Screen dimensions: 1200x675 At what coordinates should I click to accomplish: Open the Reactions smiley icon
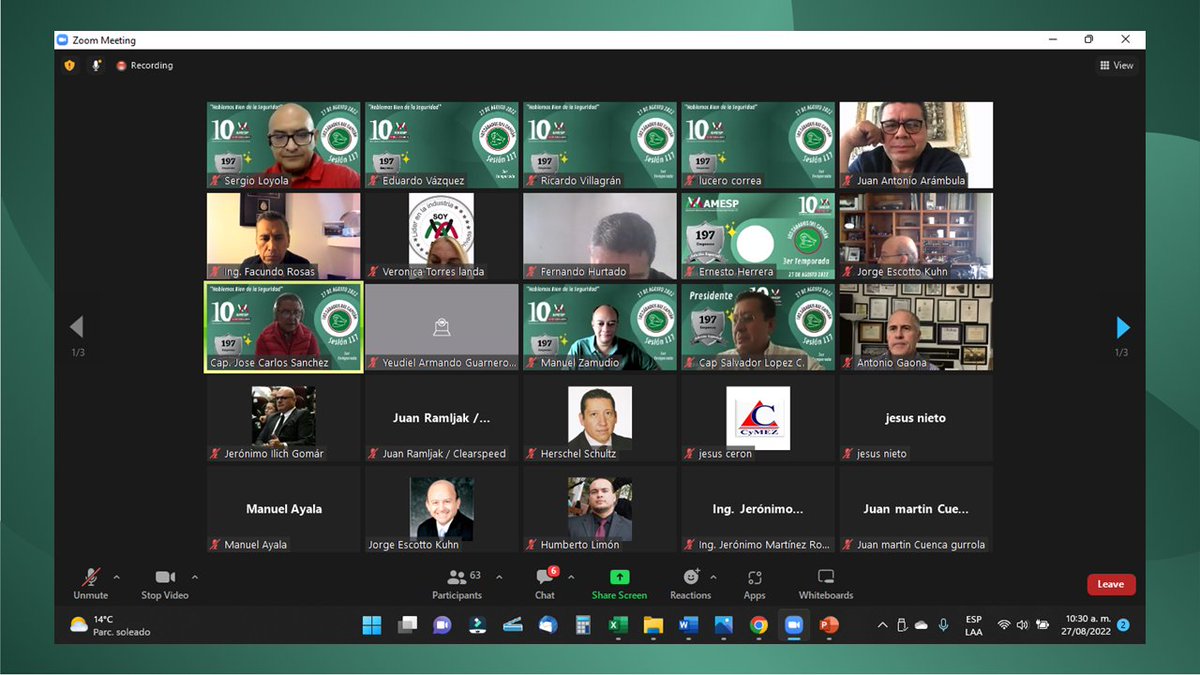(x=691, y=577)
